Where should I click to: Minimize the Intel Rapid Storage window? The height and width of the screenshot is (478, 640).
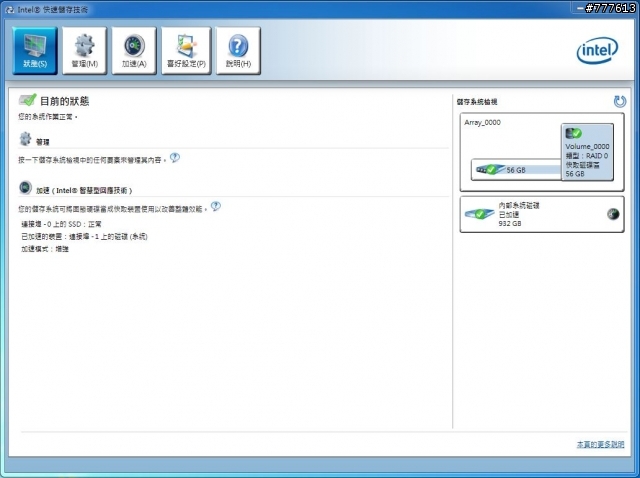point(580,9)
